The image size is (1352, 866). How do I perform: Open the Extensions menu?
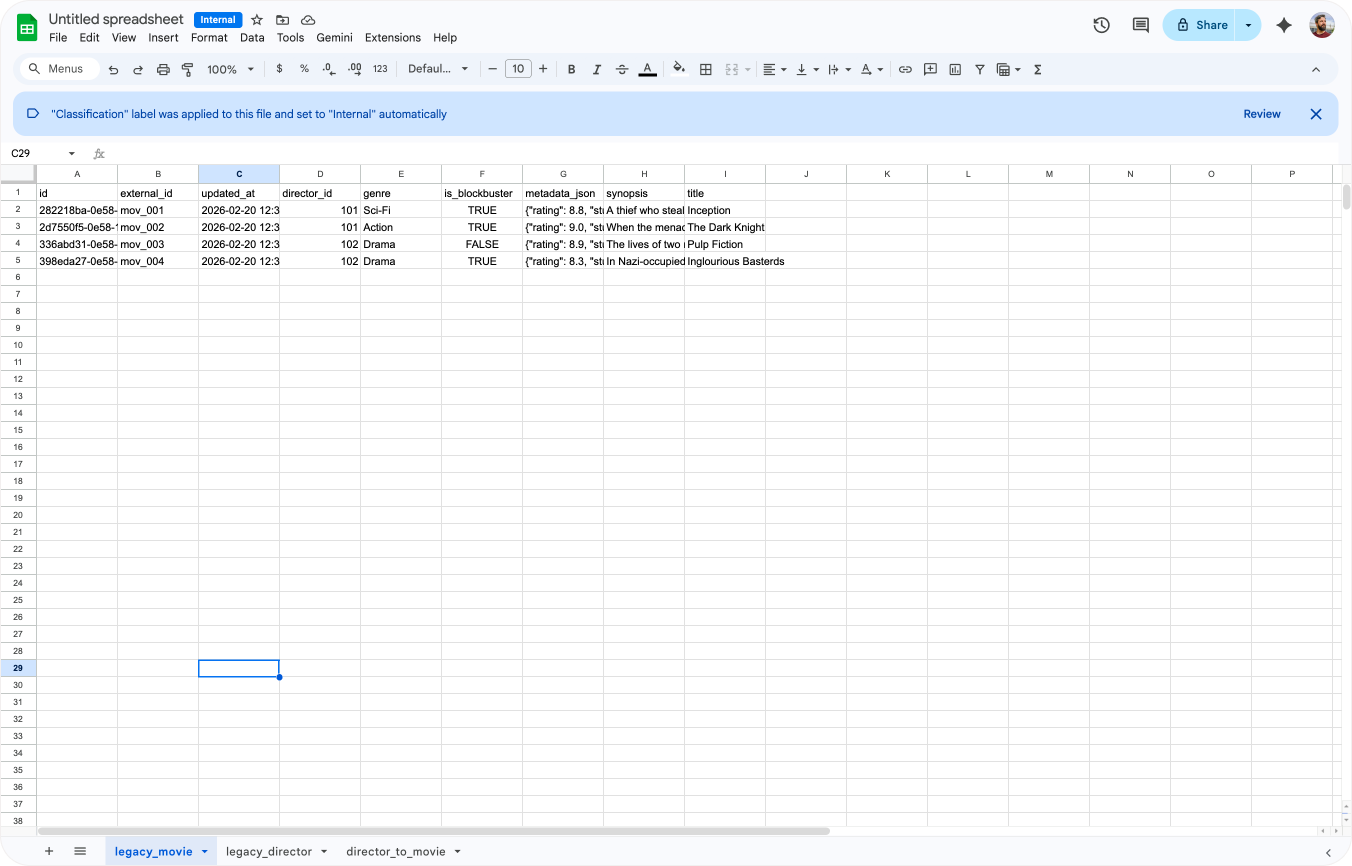[392, 38]
